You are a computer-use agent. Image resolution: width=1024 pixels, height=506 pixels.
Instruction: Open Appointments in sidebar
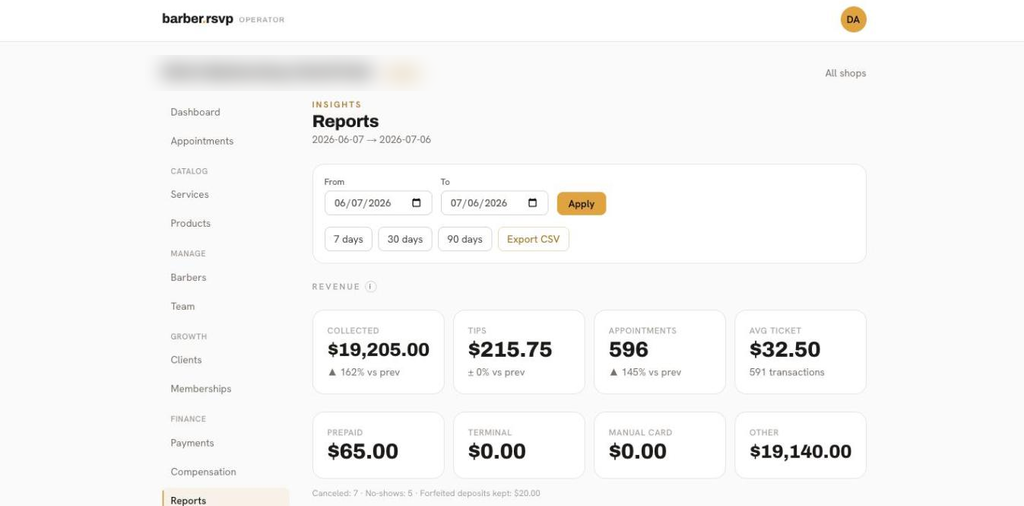click(202, 141)
